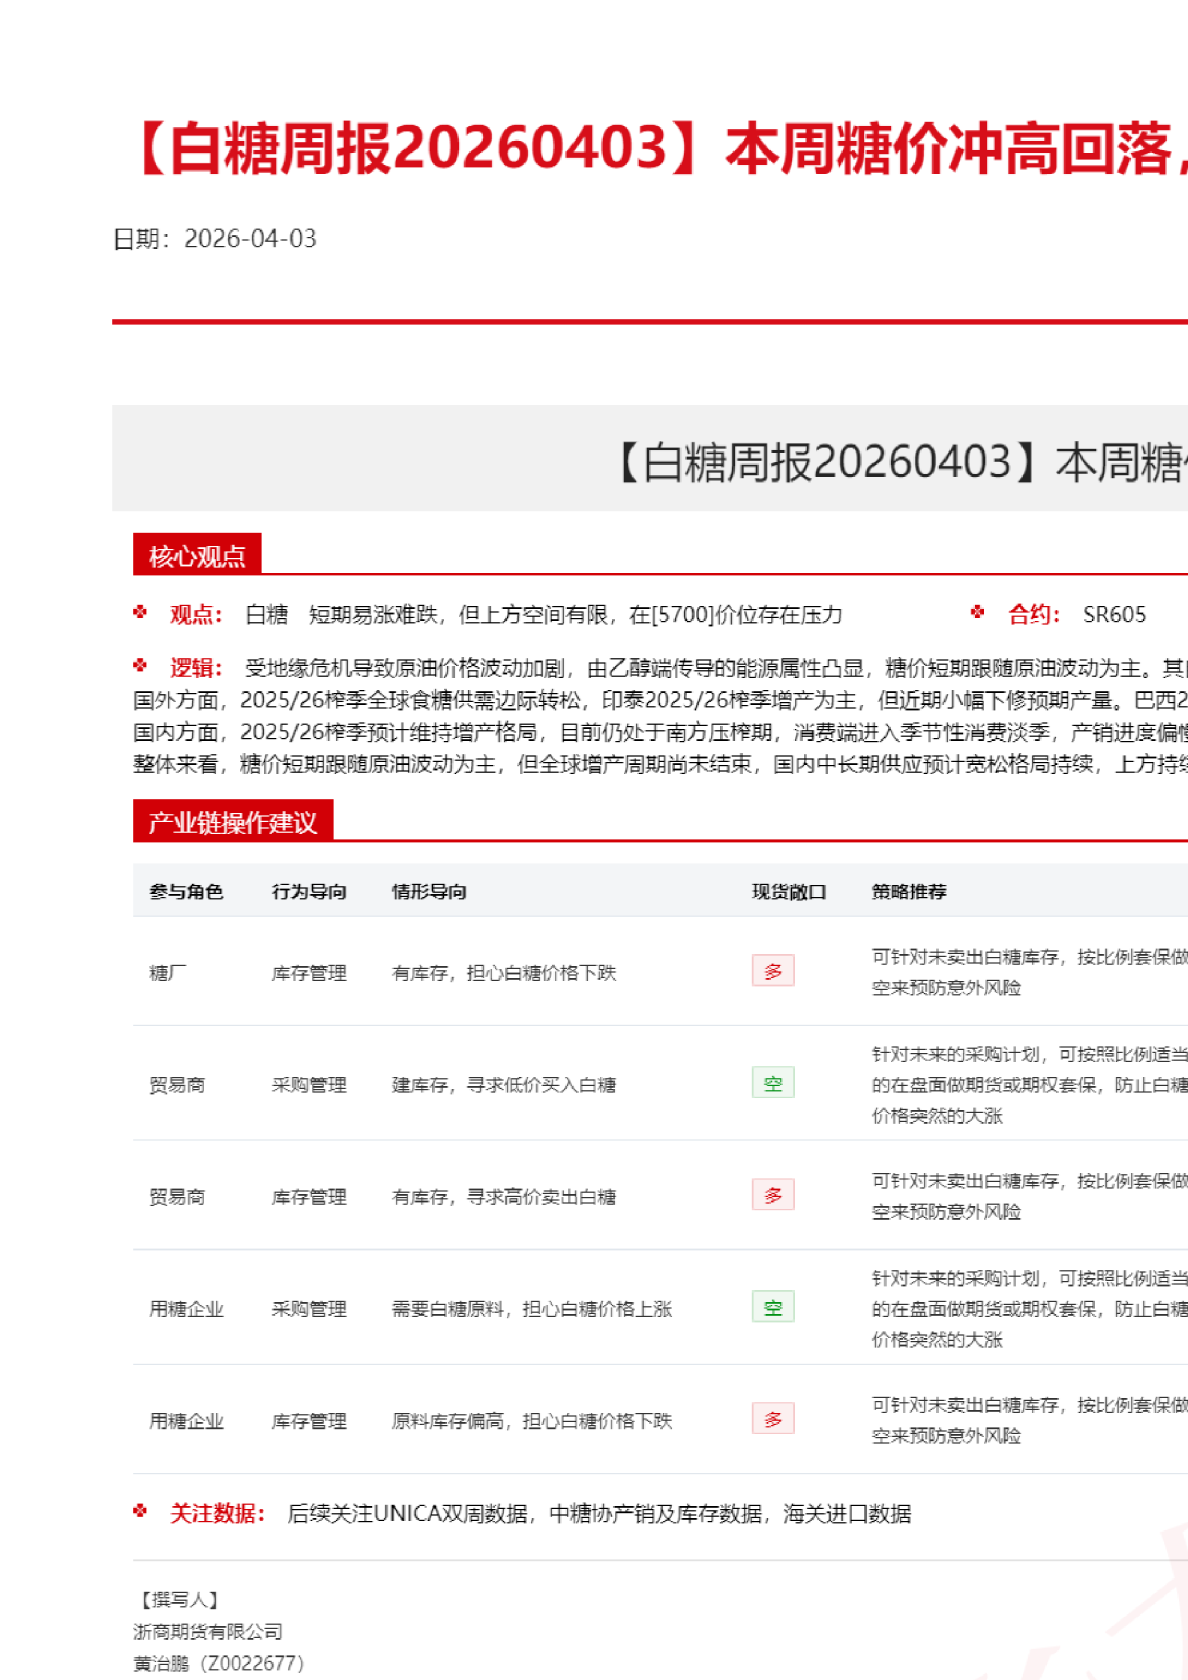Click the 策略推荐 column header
Image resolution: width=1188 pixels, height=1680 pixels.
click(909, 891)
